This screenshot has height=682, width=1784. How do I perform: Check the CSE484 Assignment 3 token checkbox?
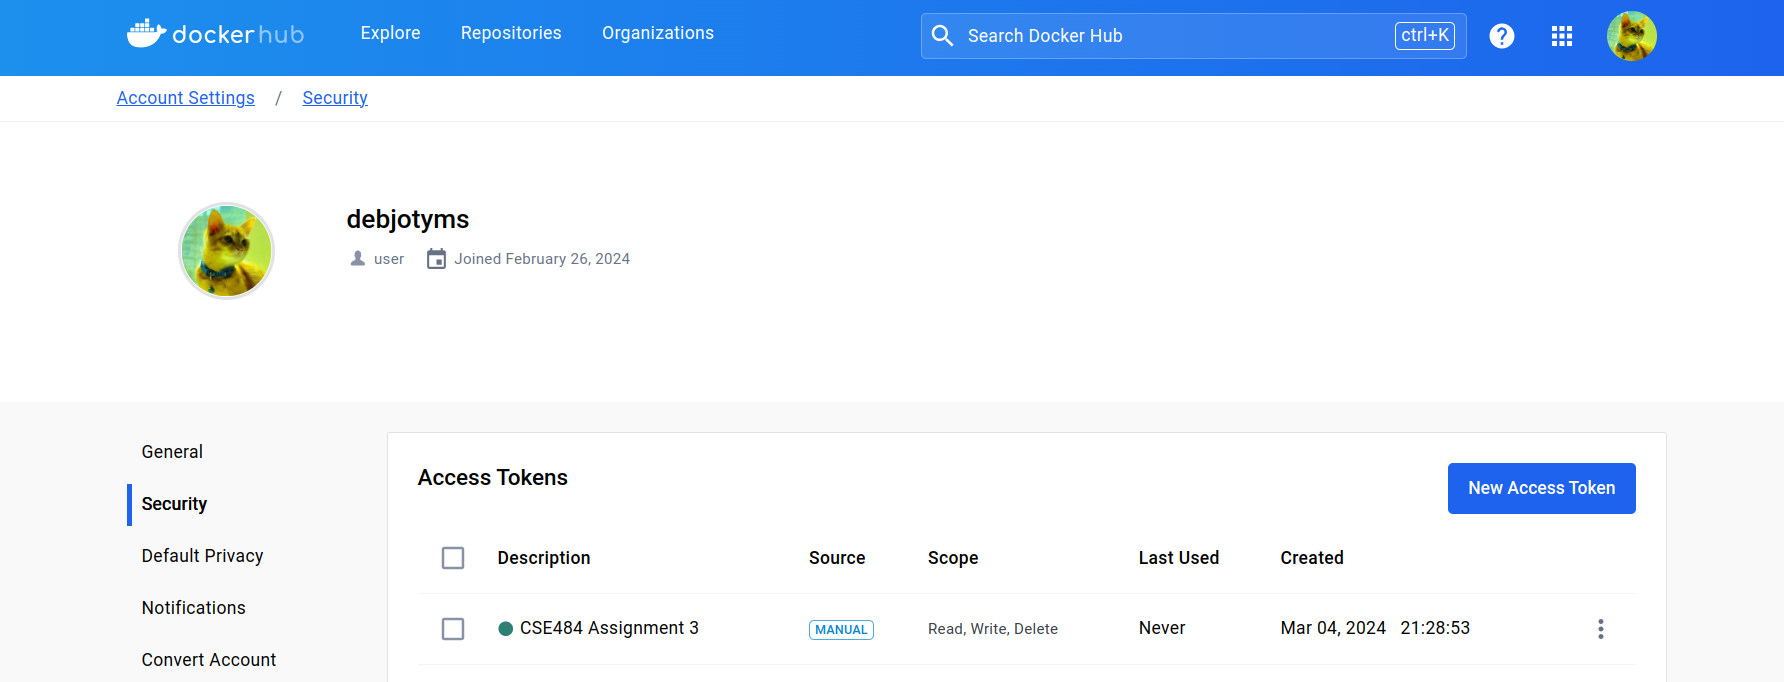coord(453,629)
